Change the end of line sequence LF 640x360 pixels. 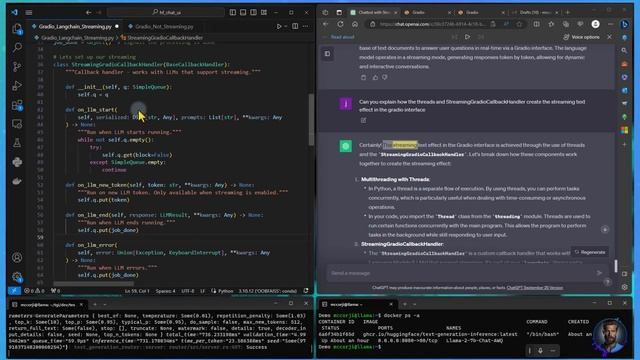click(202, 291)
